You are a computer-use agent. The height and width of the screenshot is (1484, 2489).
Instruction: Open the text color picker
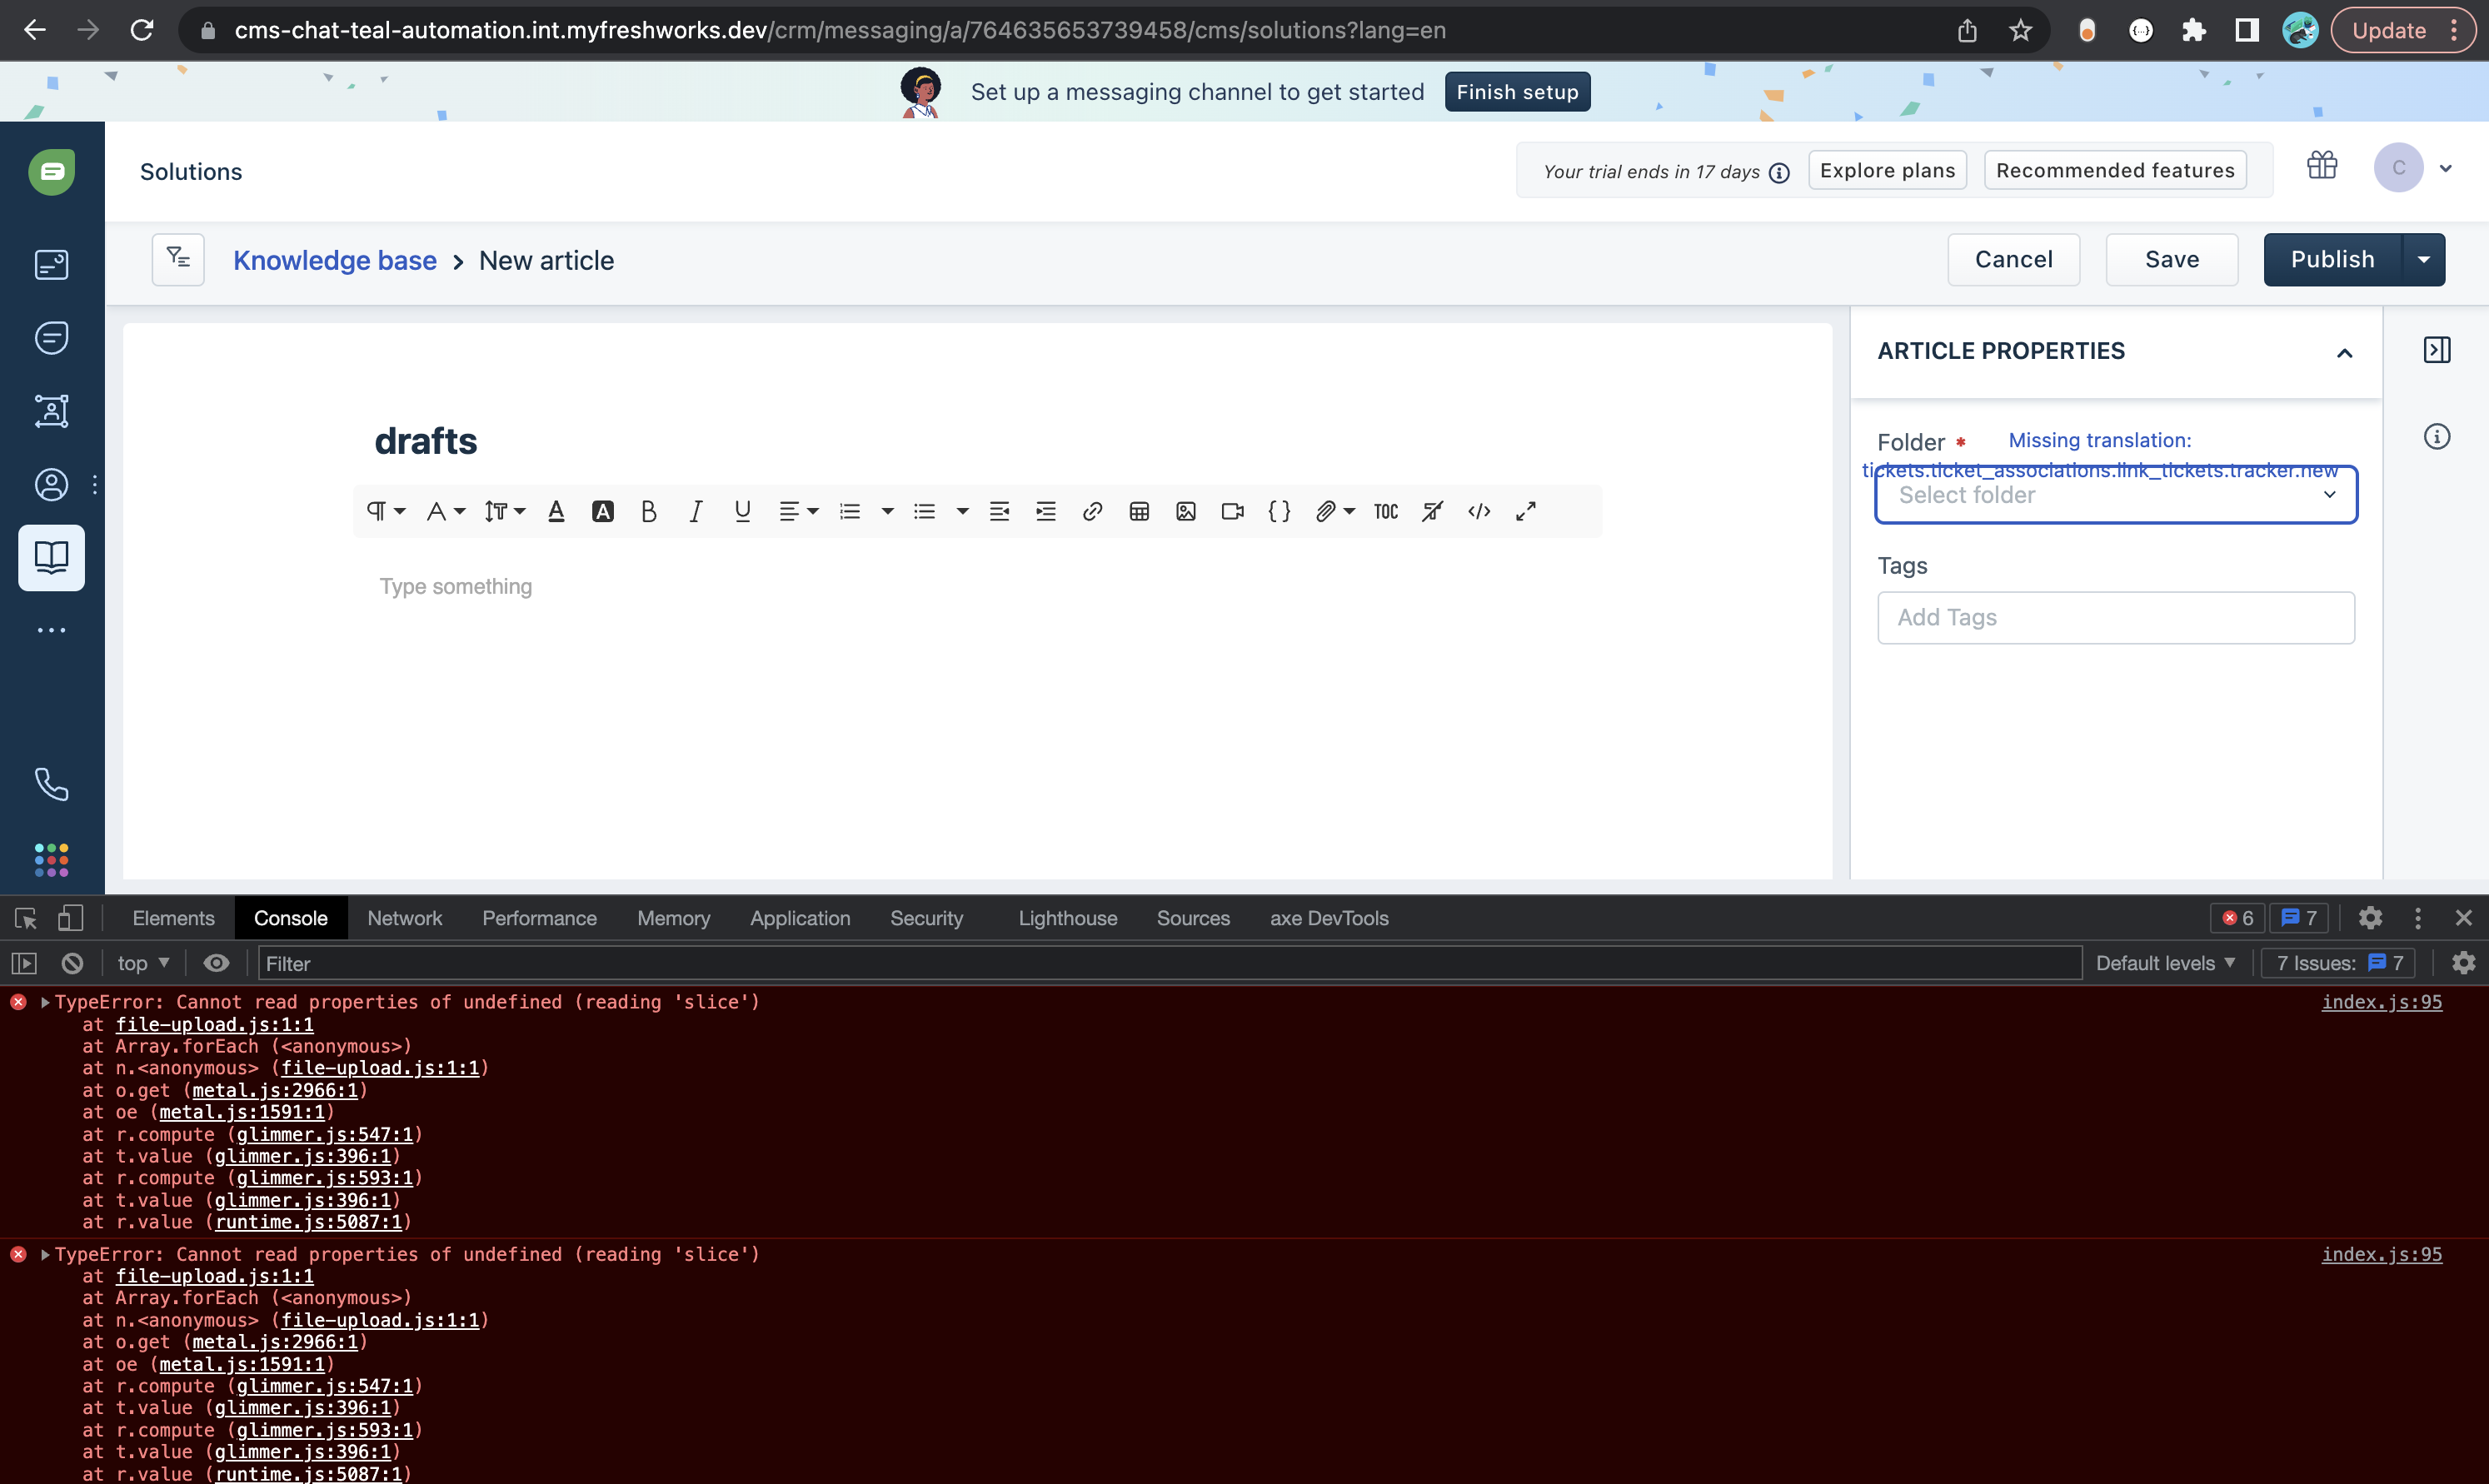pyautogui.click(x=556, y=511)
